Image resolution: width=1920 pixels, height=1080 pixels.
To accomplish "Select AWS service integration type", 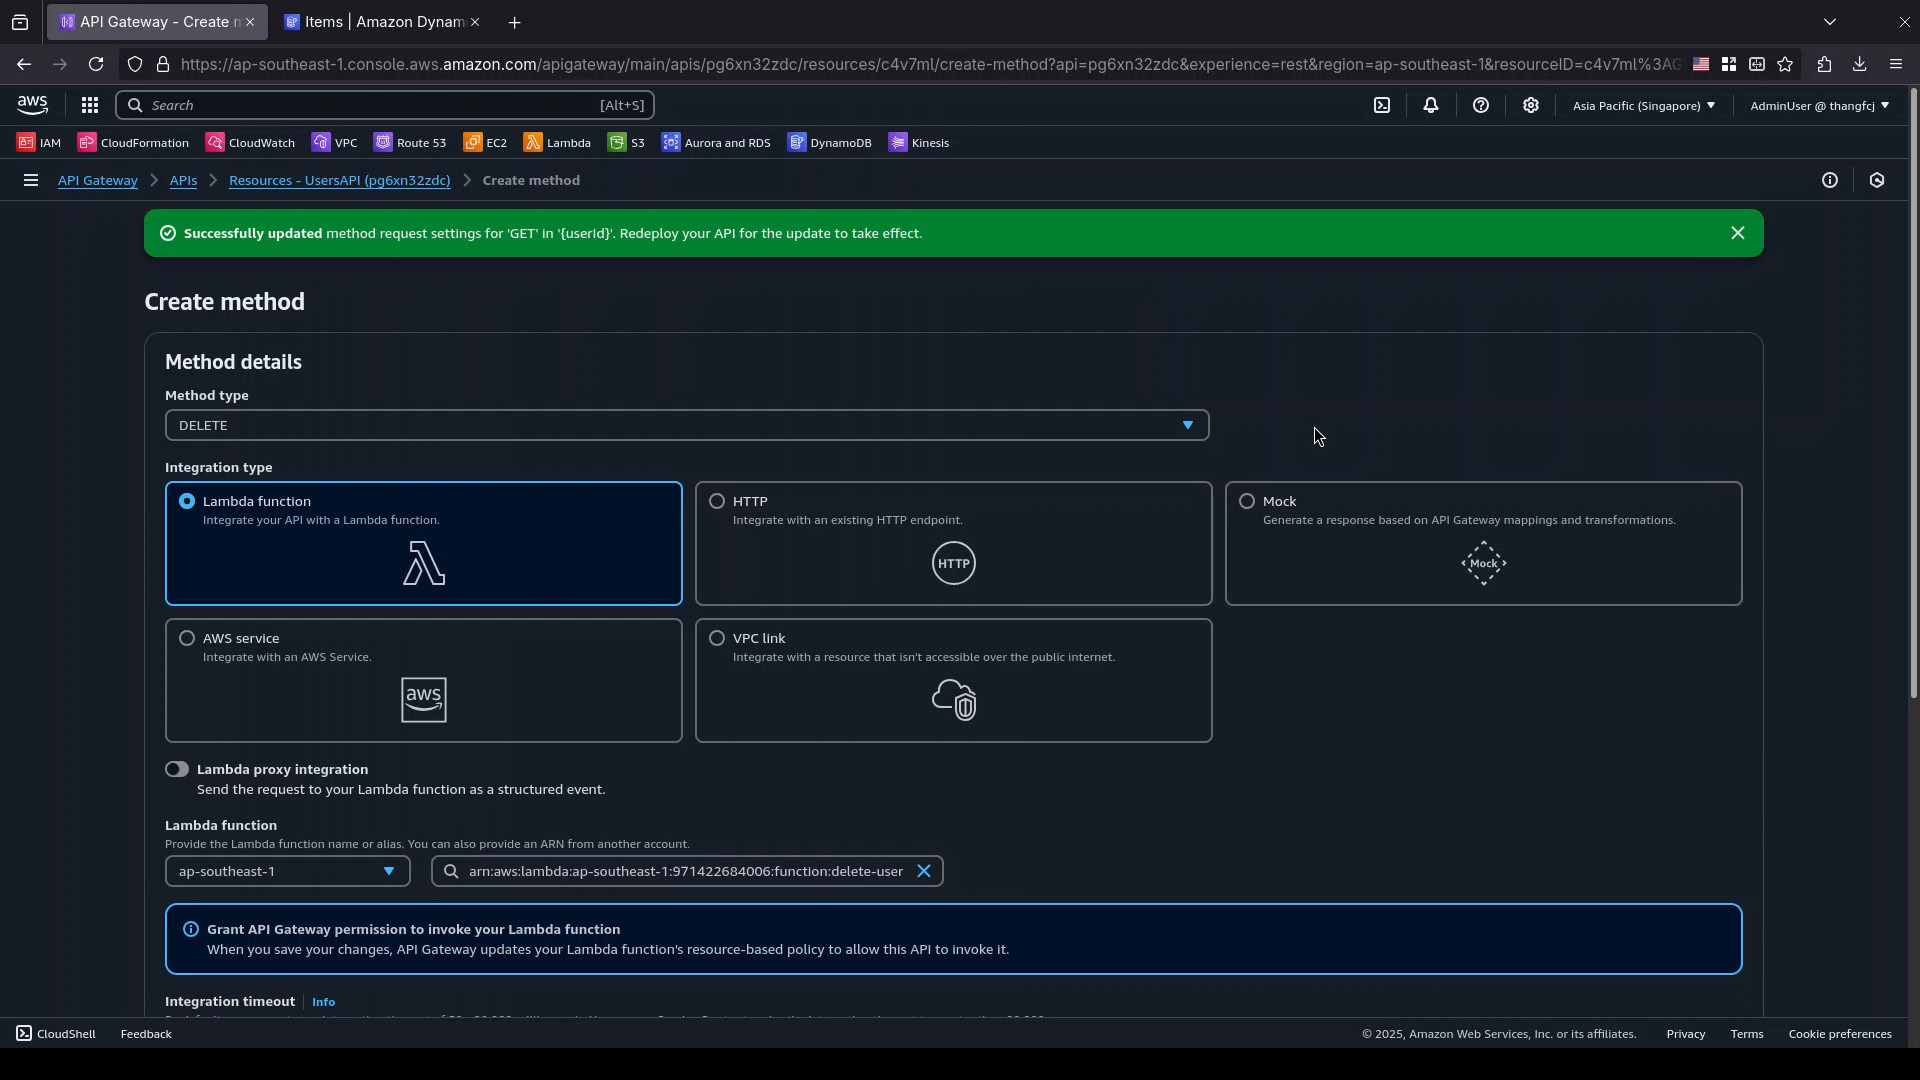I will click(424, 681).
